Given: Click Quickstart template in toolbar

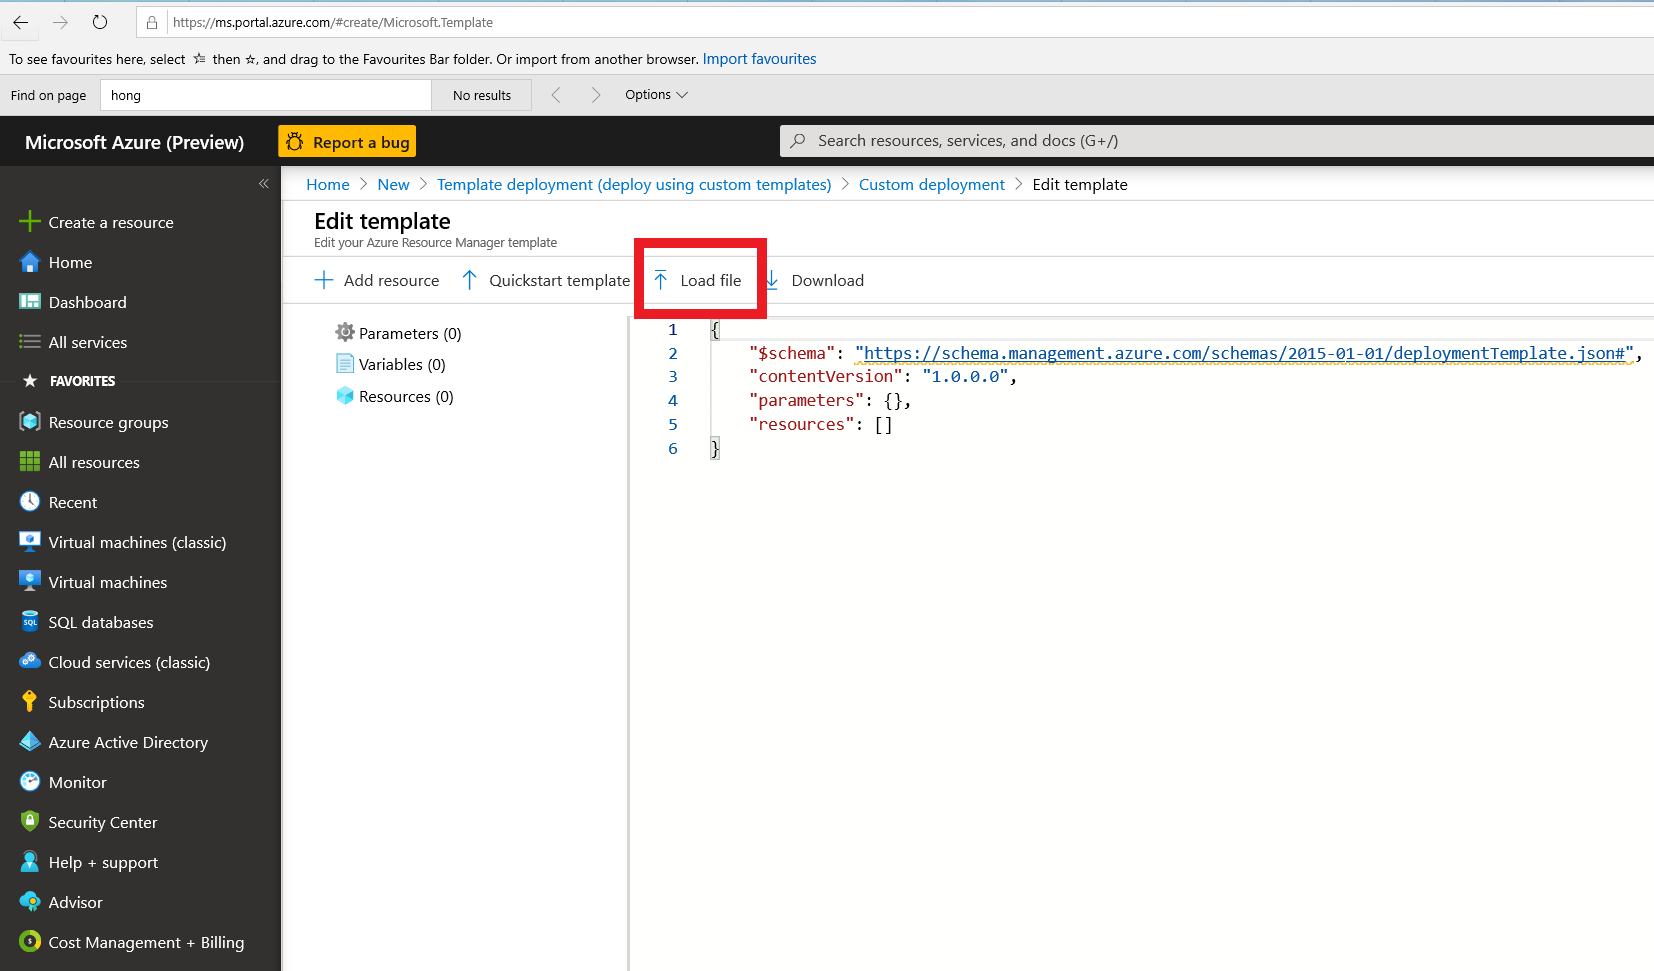Looking at the screenshot, I should coord(546,281).
